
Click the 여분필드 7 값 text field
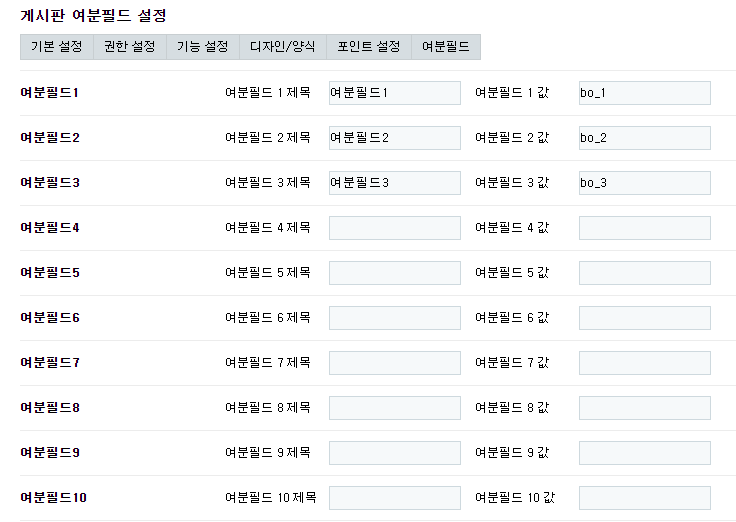[x=644, y=363]
